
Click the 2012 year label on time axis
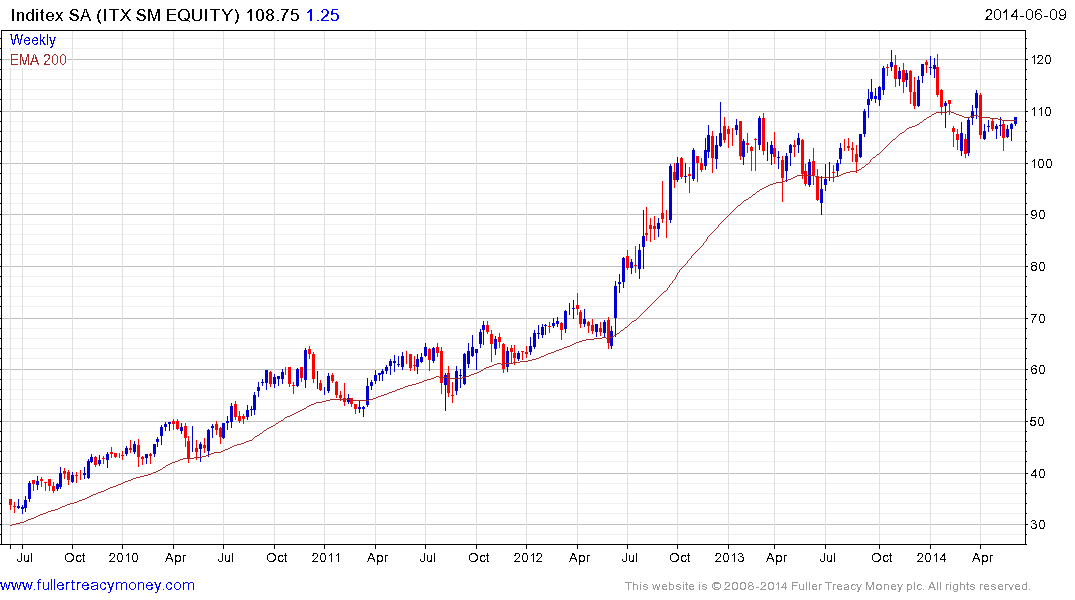pos(528,557)
